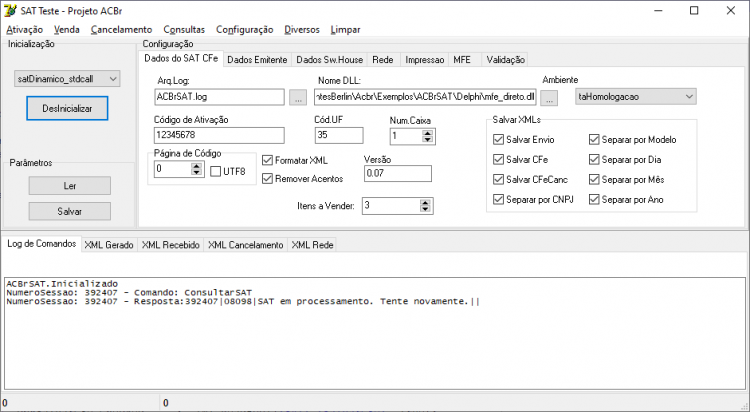Toggle the Separar por Dia checkbox
This screenshot has height=412, width=750.
click(x=625, y=160)
